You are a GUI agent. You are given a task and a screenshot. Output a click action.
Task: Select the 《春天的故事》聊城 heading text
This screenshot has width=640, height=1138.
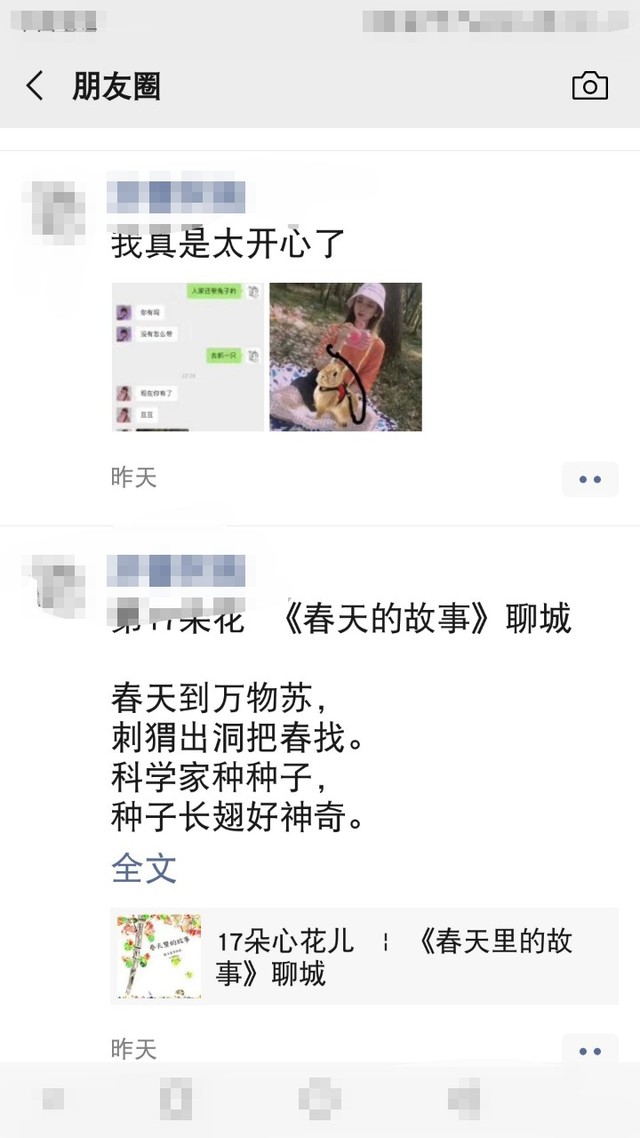tap(425, 618)
